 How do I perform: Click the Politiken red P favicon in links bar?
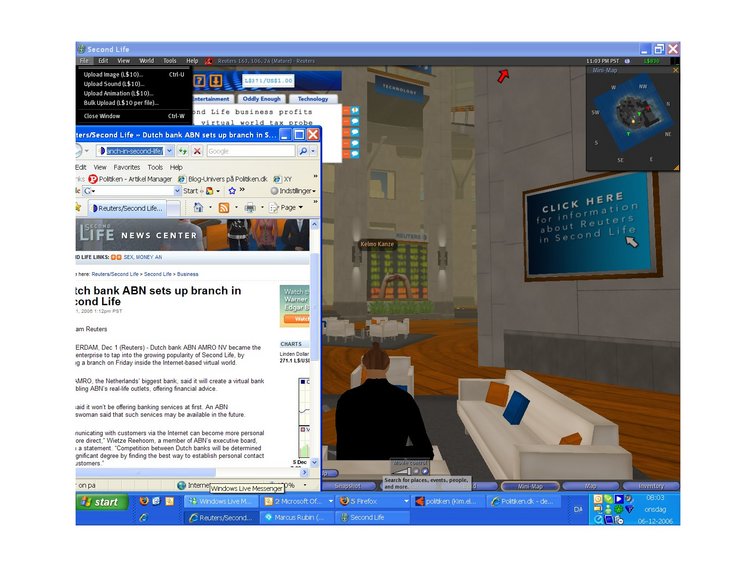click(93, 179)
